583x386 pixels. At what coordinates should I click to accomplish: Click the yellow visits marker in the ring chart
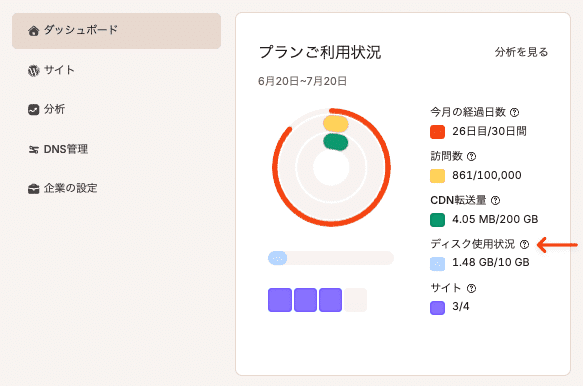(336, 124)
